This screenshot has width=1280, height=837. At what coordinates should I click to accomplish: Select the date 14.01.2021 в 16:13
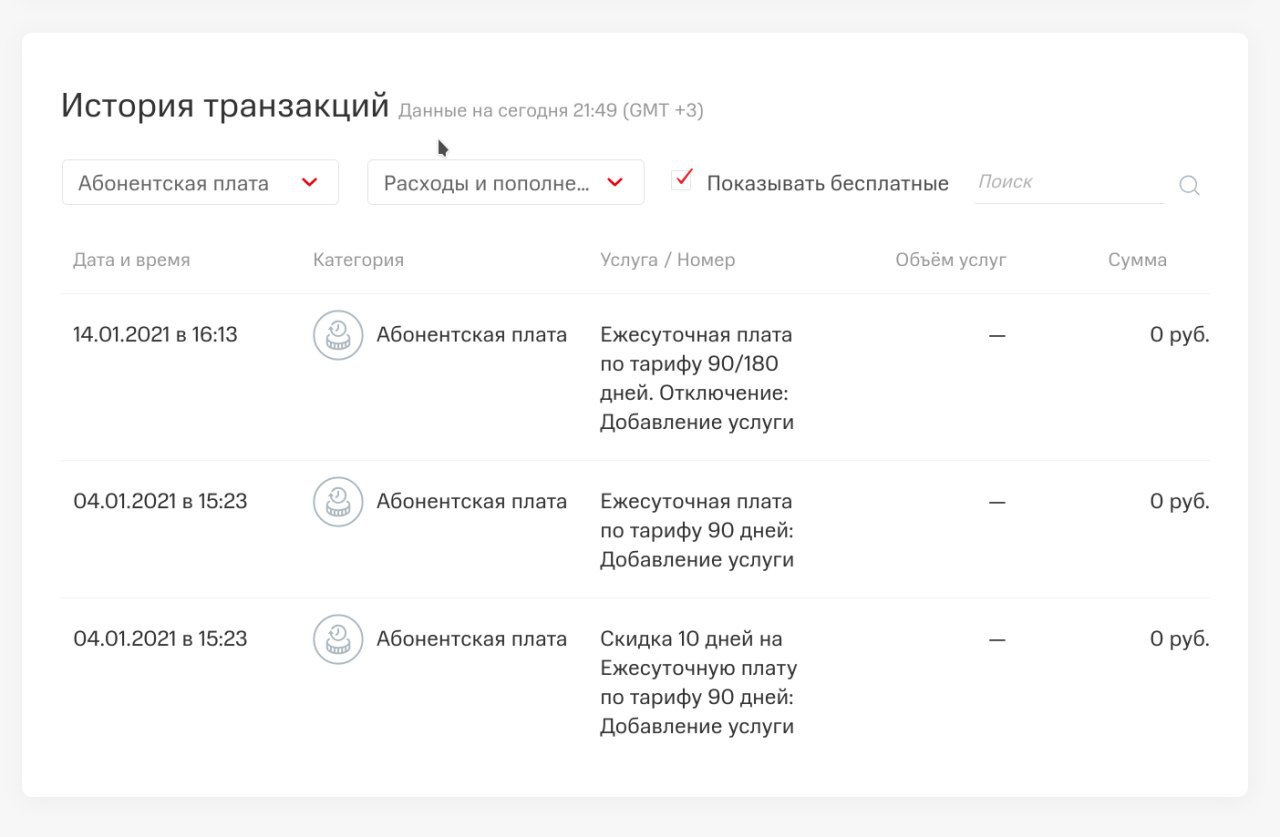[x=155, y=335]
